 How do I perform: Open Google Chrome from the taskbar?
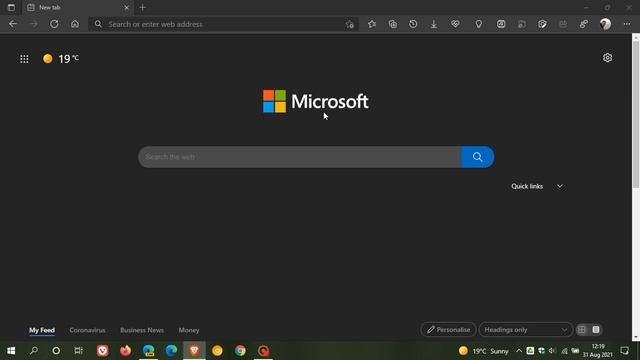pyautogui.click(x=240, y=351)
